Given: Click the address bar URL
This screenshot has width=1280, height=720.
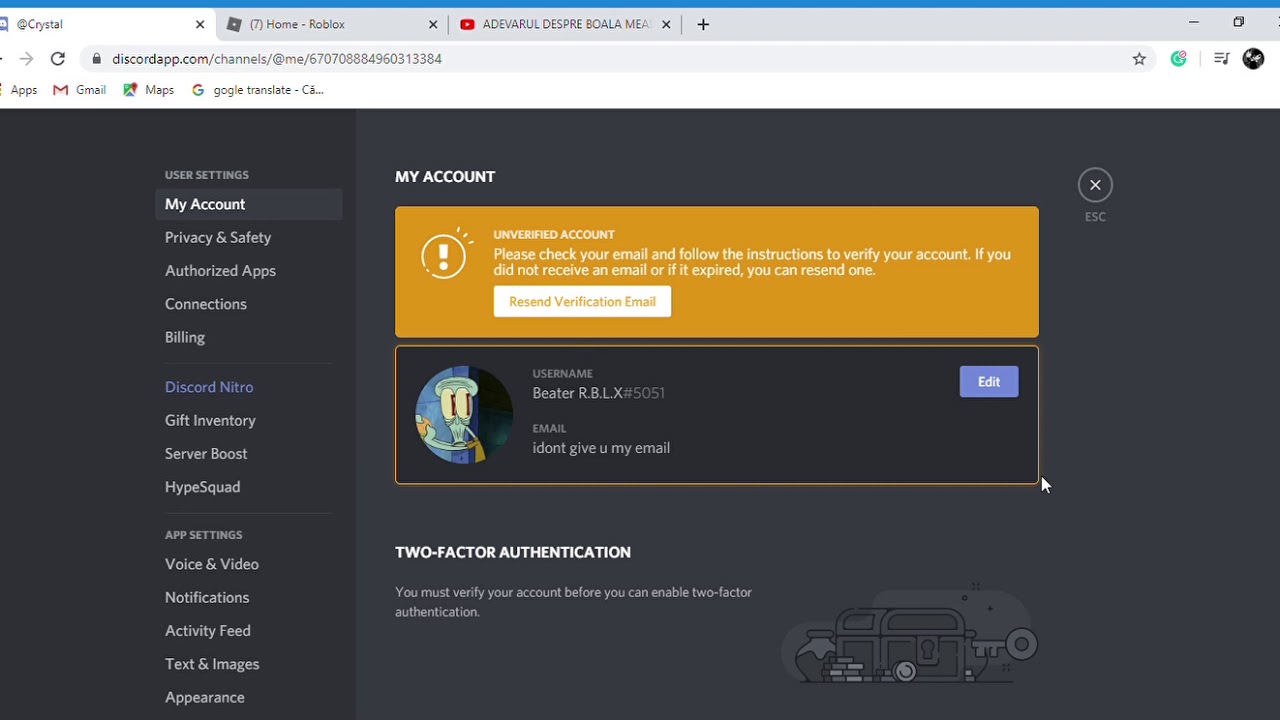Looking at the screenshot, I should (x=277, y=59).
